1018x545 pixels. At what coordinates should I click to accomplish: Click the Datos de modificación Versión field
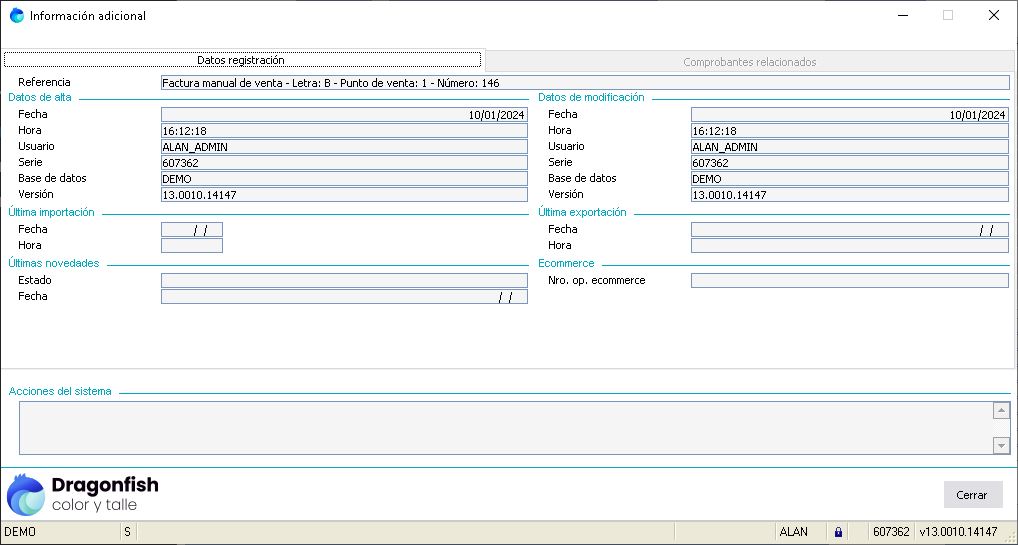tap(850, 194)
